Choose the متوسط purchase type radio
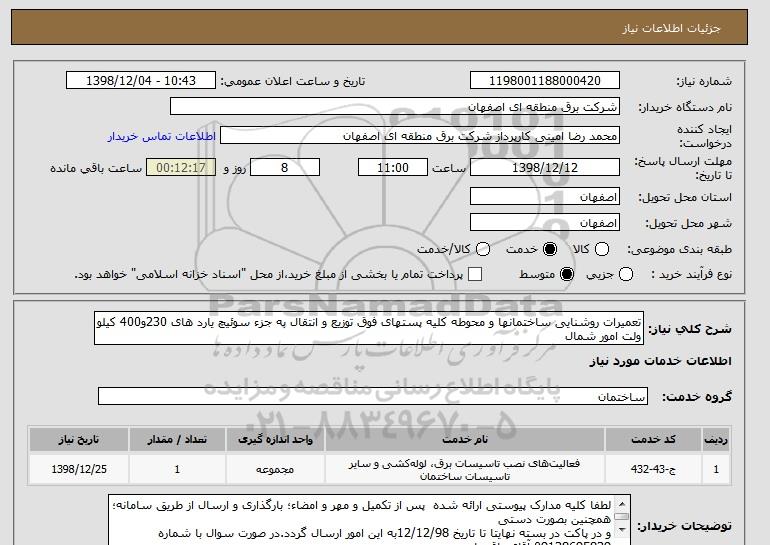Screen dimensions: 770x545 coord(567,274)
